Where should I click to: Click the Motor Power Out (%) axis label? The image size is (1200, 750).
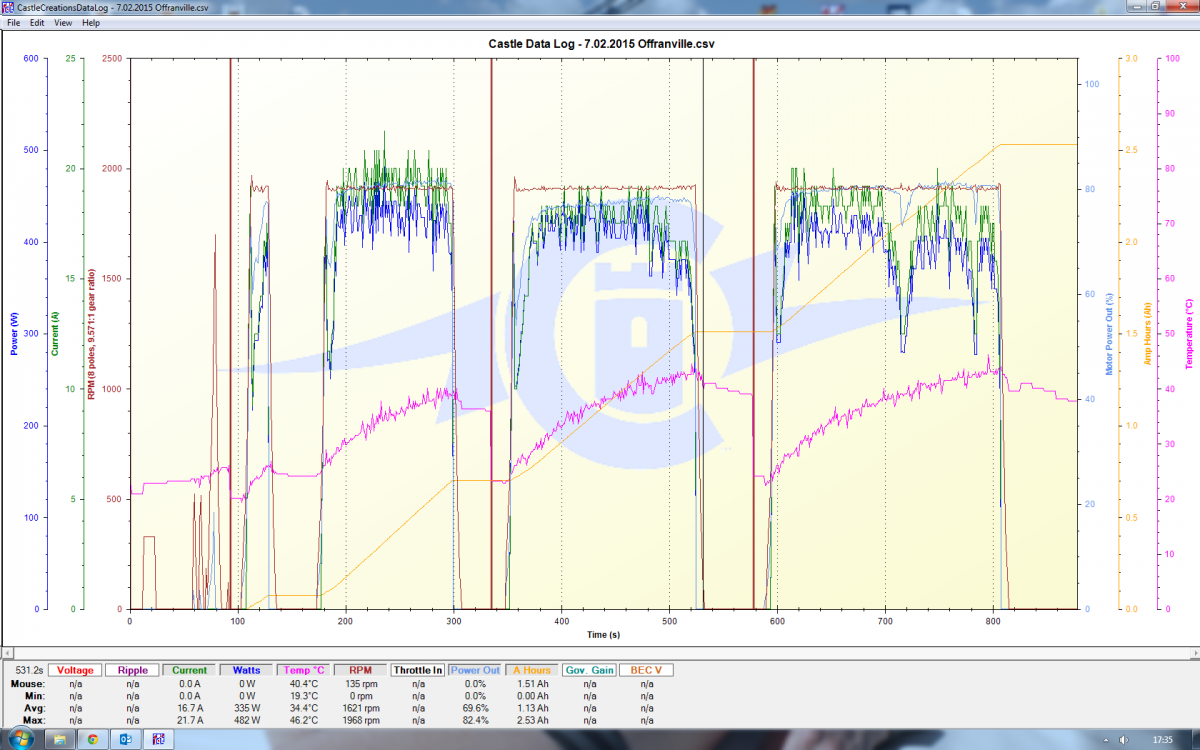click(1109, 334)
